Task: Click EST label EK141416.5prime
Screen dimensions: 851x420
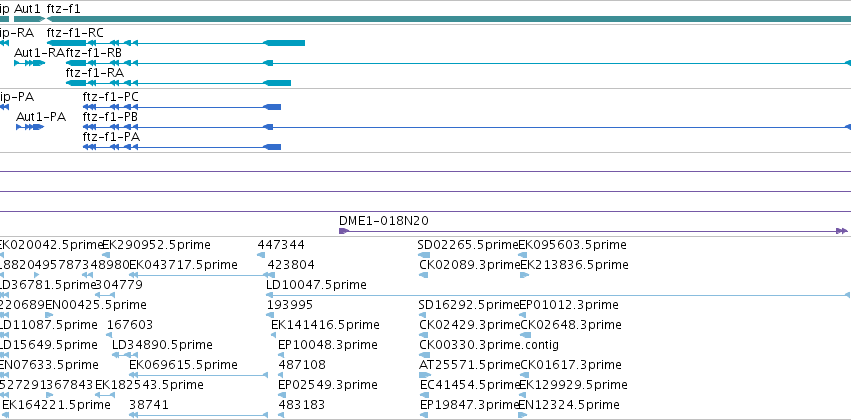Action: coord(325,326)
